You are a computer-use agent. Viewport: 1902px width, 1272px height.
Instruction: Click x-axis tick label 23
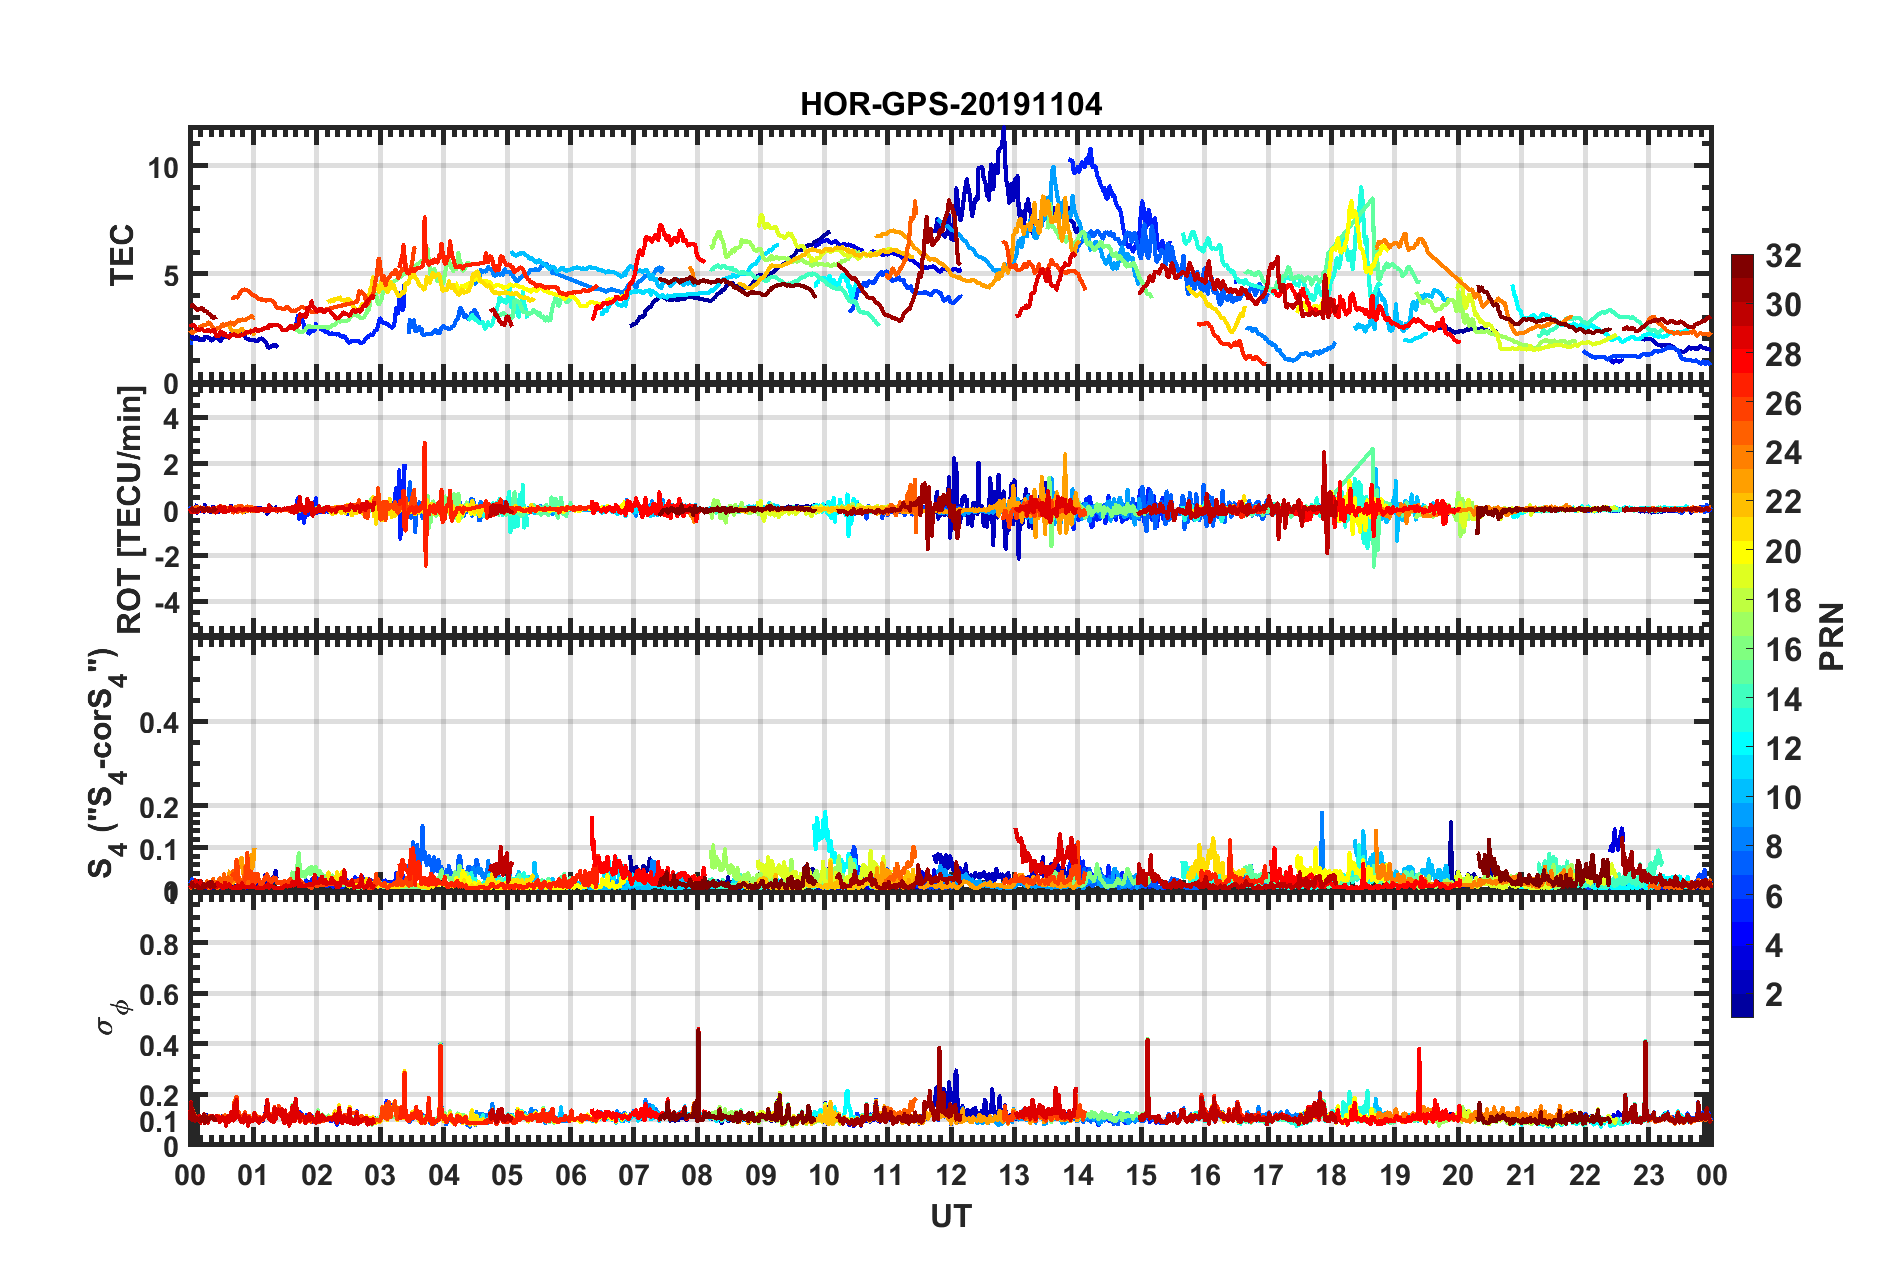coord(1648,1175)
